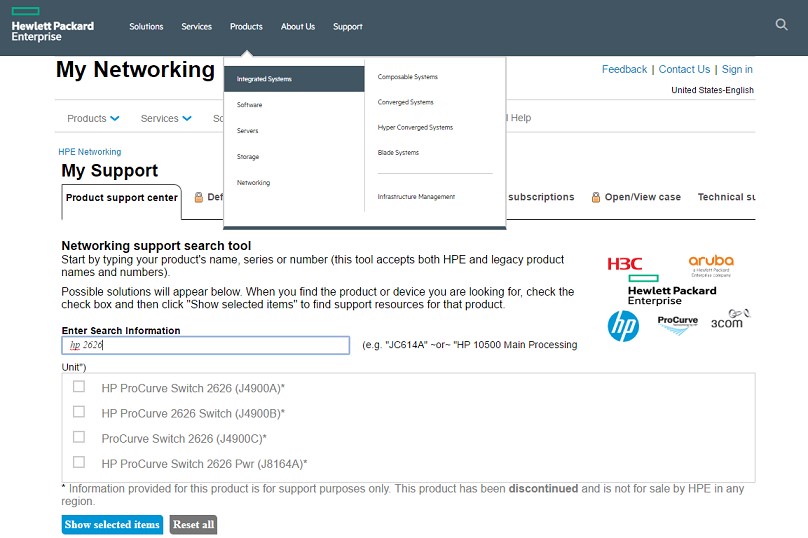Click the Help link in sub navigation
The height and width of the screenshot is (538, 808).
coord(521,118)
